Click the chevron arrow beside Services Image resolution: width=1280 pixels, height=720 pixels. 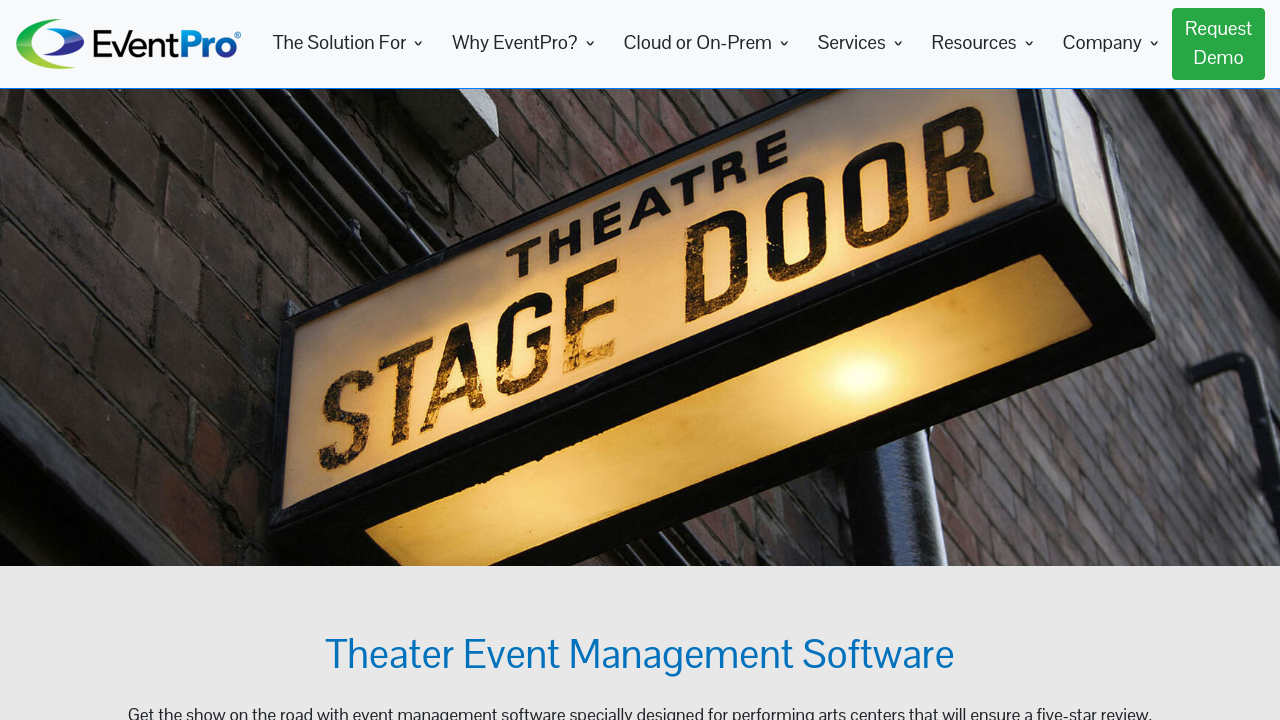coord(898,44)
